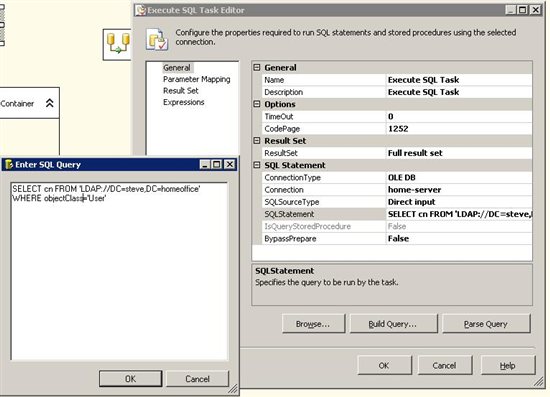Click inside the SQL query text area
Viewport: 550px width, 397px height.
pyautogui.click(x=119, y=271)
